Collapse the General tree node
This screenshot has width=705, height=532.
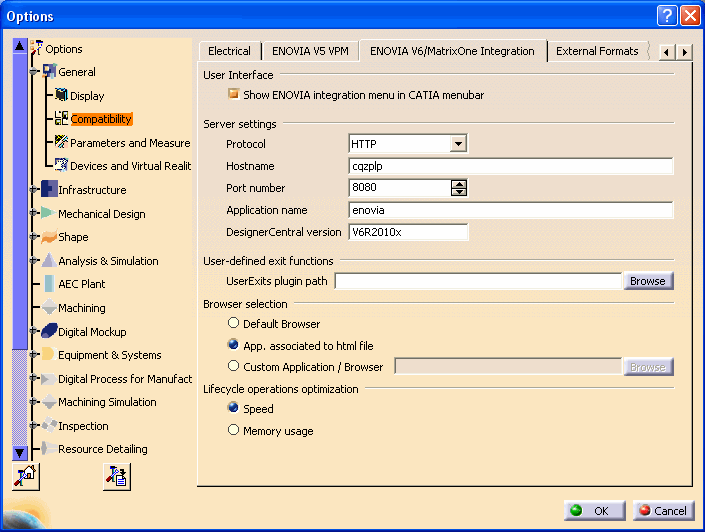[x=34, y=72]
